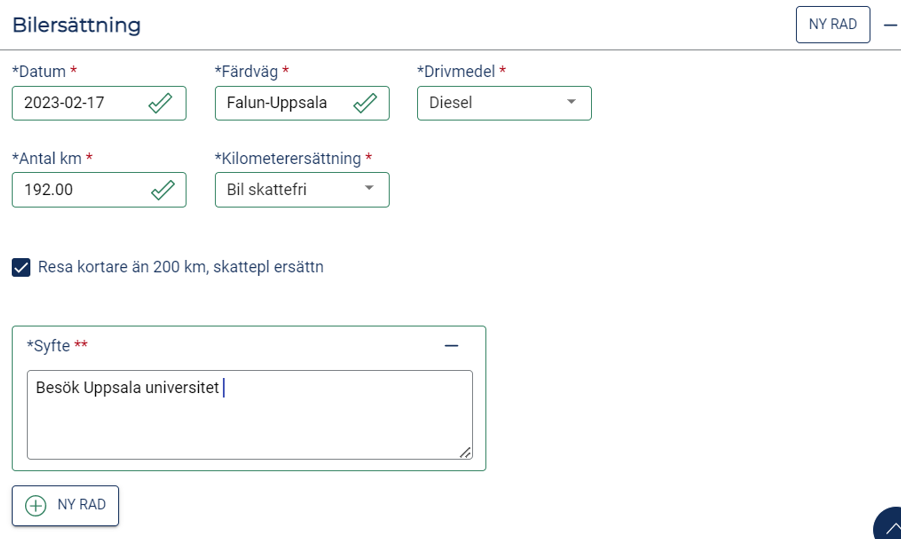Click the NY RAD button at top right
This screenshot has height=539, width=901.
pyautogui.click(x=833, y=25)
